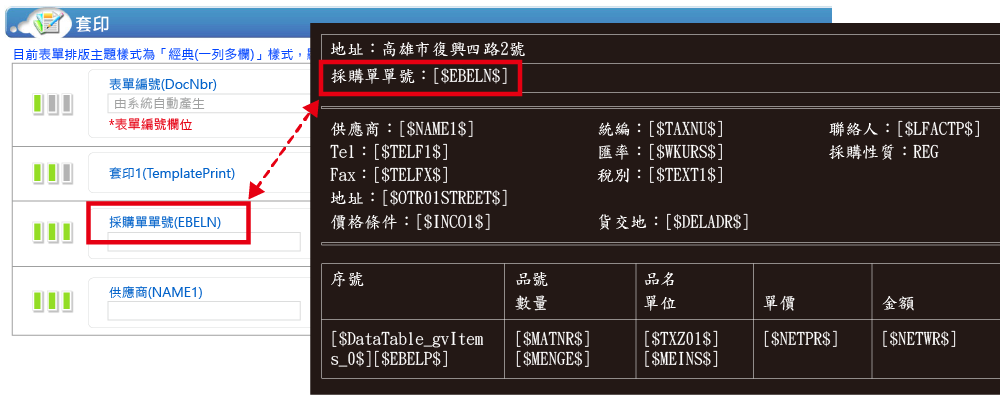Click the [$TAXNU$] 統編 placeholder
This screenshot has width=1000, height=400.
pyautogui.click(x=686, y=129)
